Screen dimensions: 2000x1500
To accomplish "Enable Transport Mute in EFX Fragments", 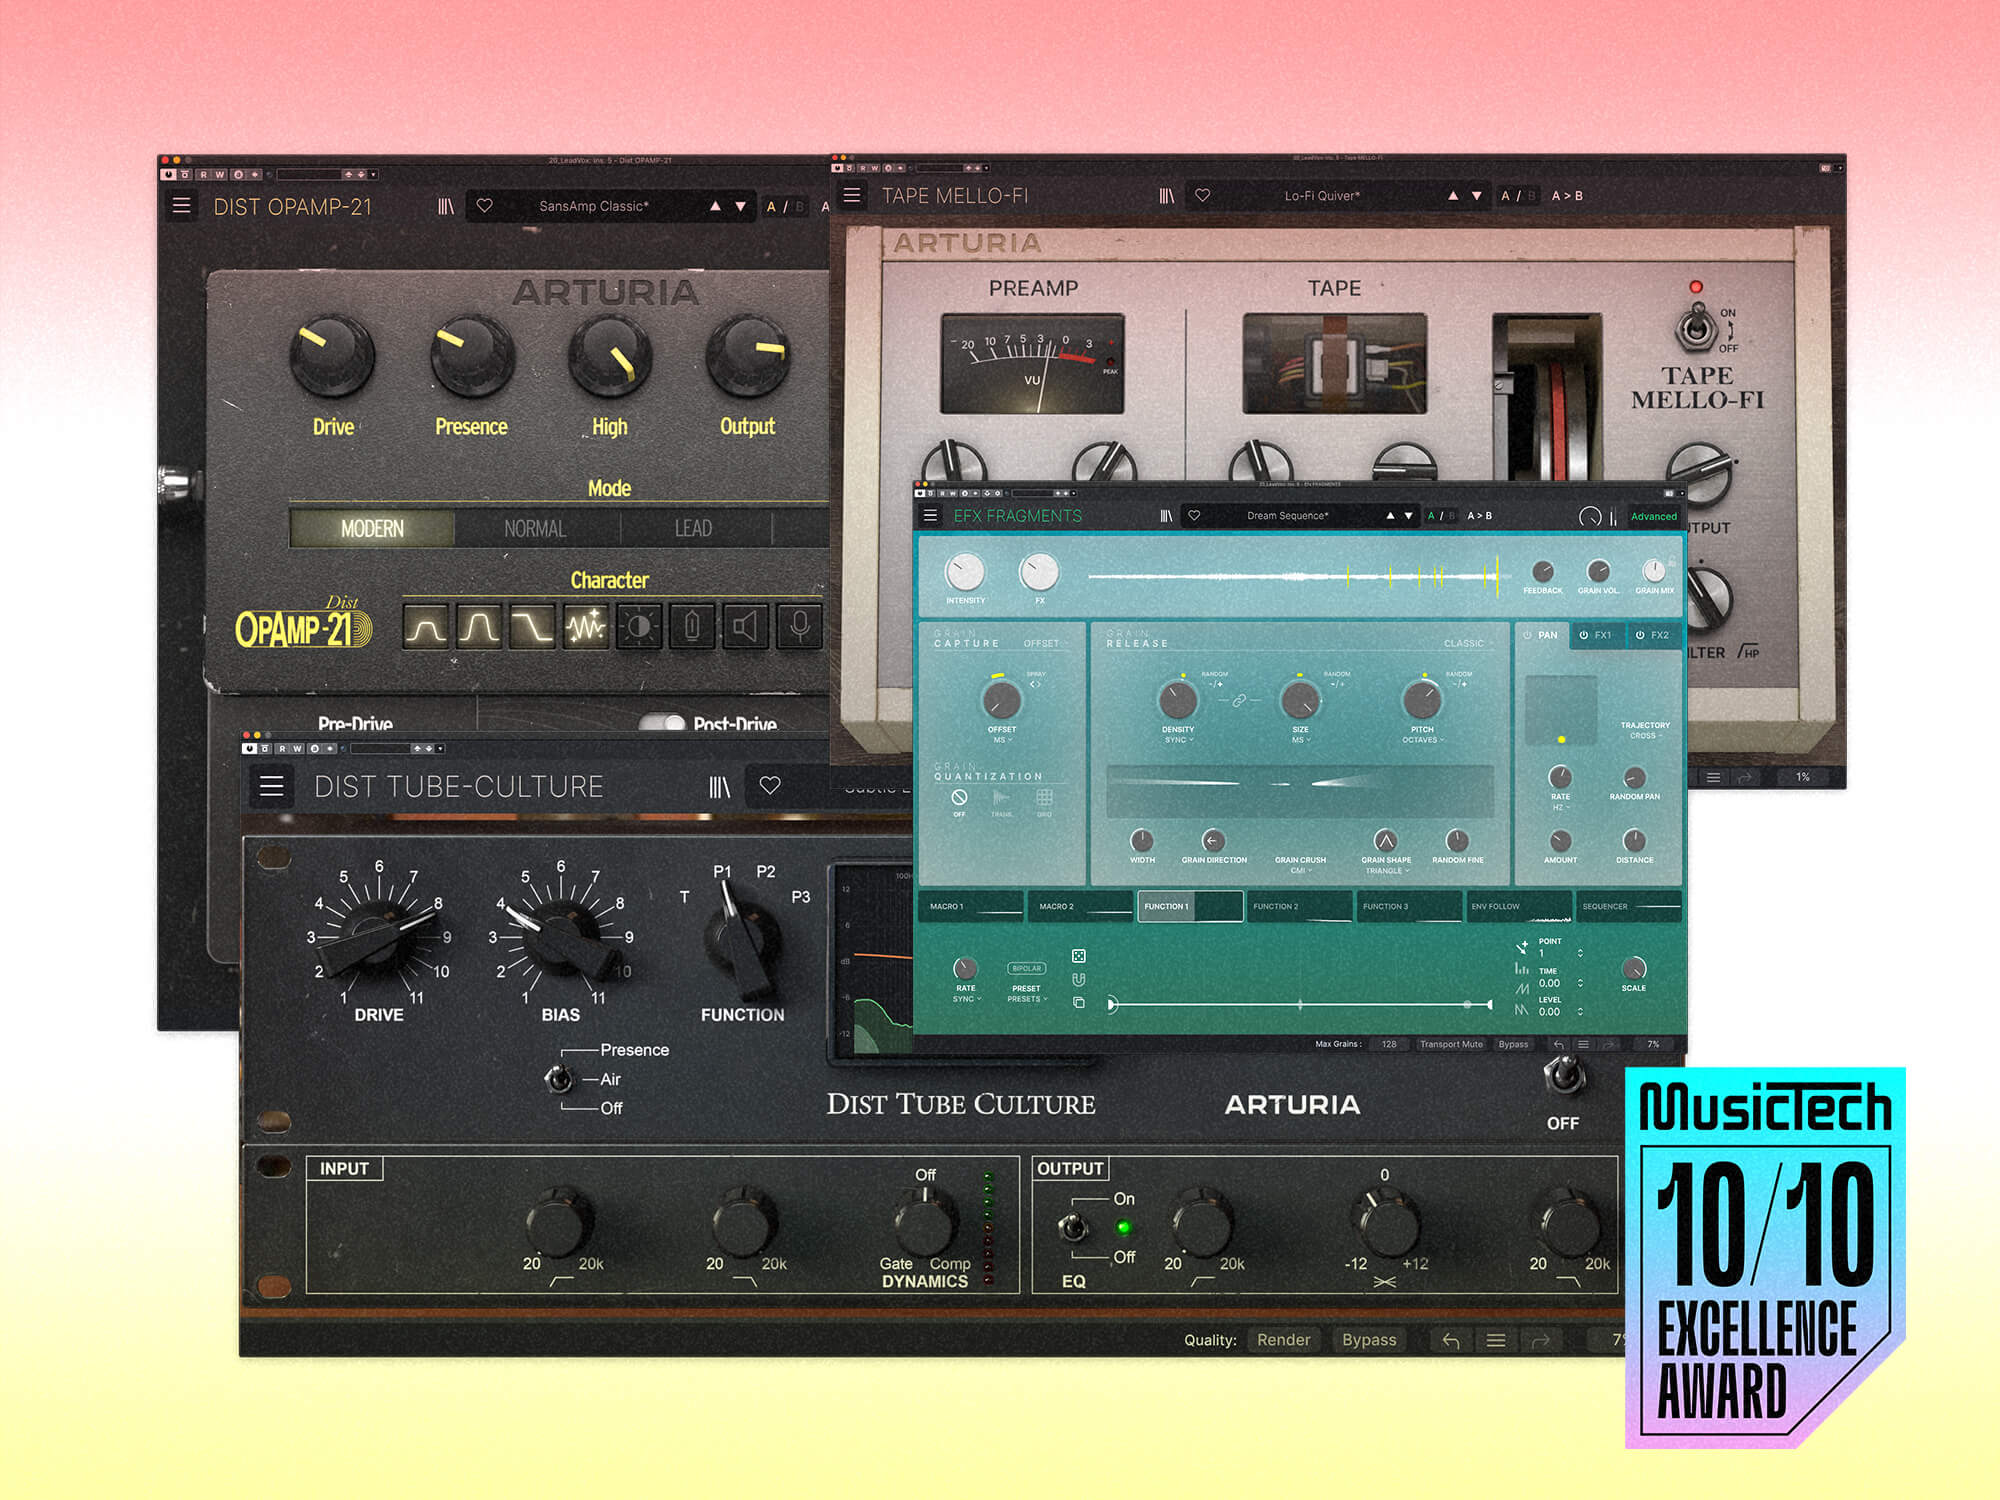I will [1451, 1044].
